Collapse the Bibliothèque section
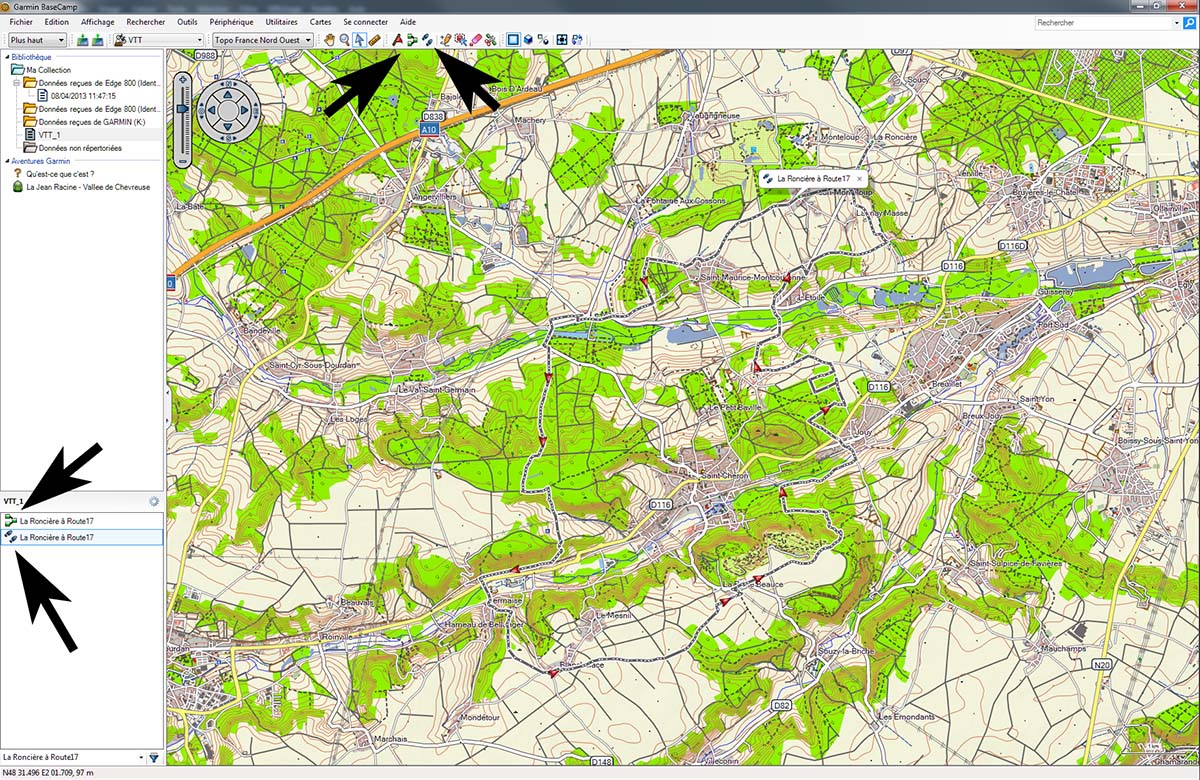This screenshot has width=1200, height=780. [x=7, y=58]
